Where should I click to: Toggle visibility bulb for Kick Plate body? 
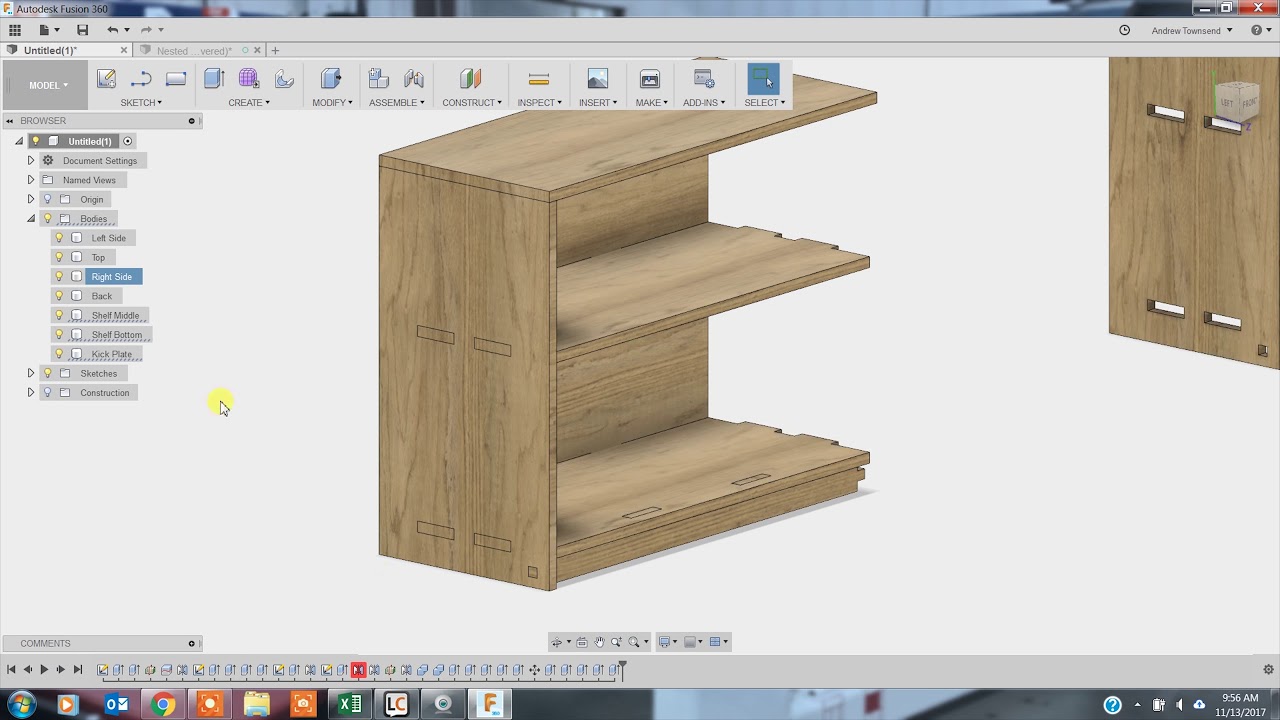(x=59, y=354)
